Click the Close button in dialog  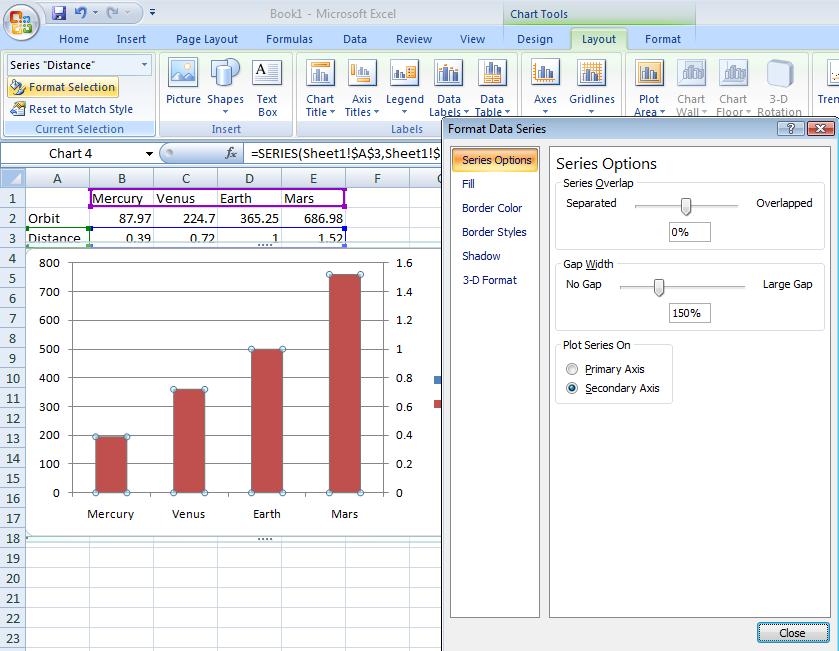pos(792,633)
